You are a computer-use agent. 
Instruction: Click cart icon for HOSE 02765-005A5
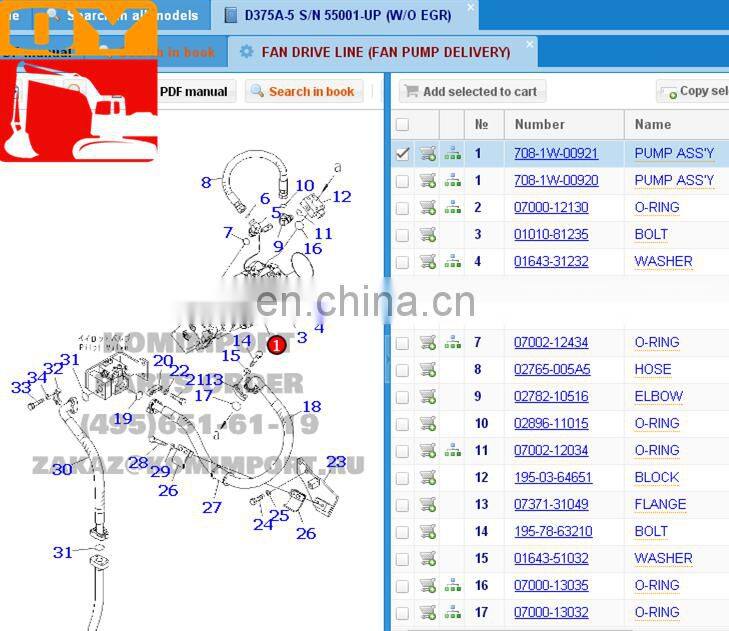pos(428,370)
